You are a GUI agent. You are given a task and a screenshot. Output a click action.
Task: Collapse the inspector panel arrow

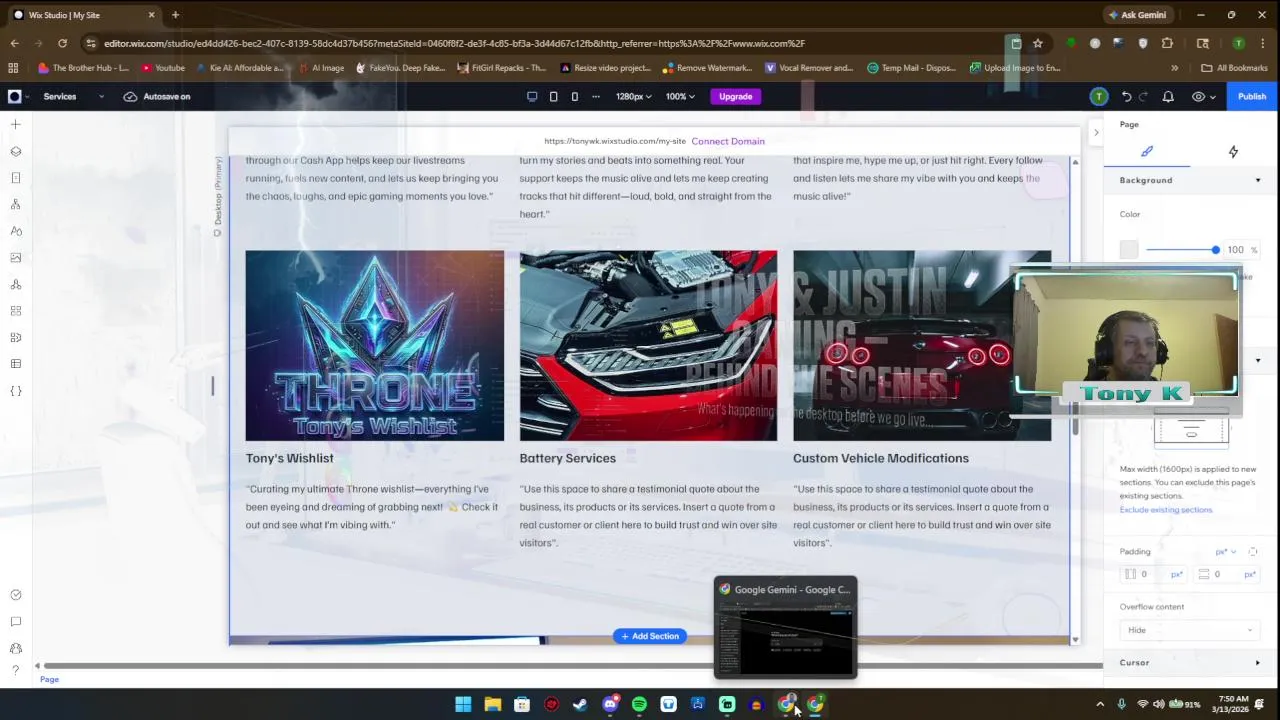pos(1096,132)
